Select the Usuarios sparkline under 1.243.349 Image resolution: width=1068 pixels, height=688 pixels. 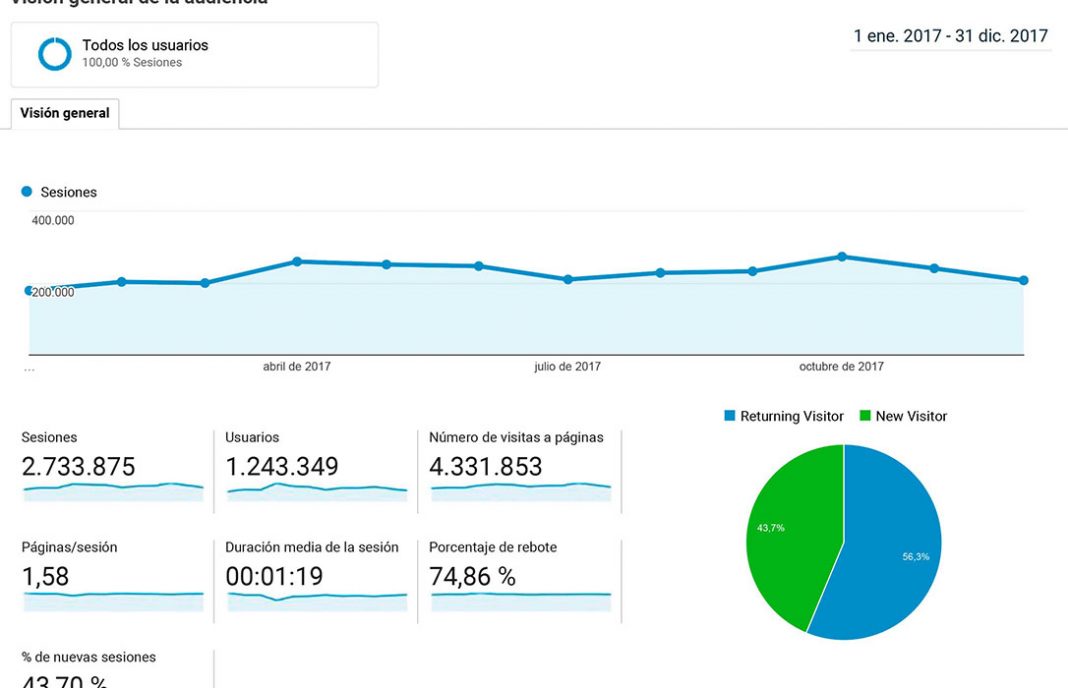pyautogui.click(x=317, y=490)
